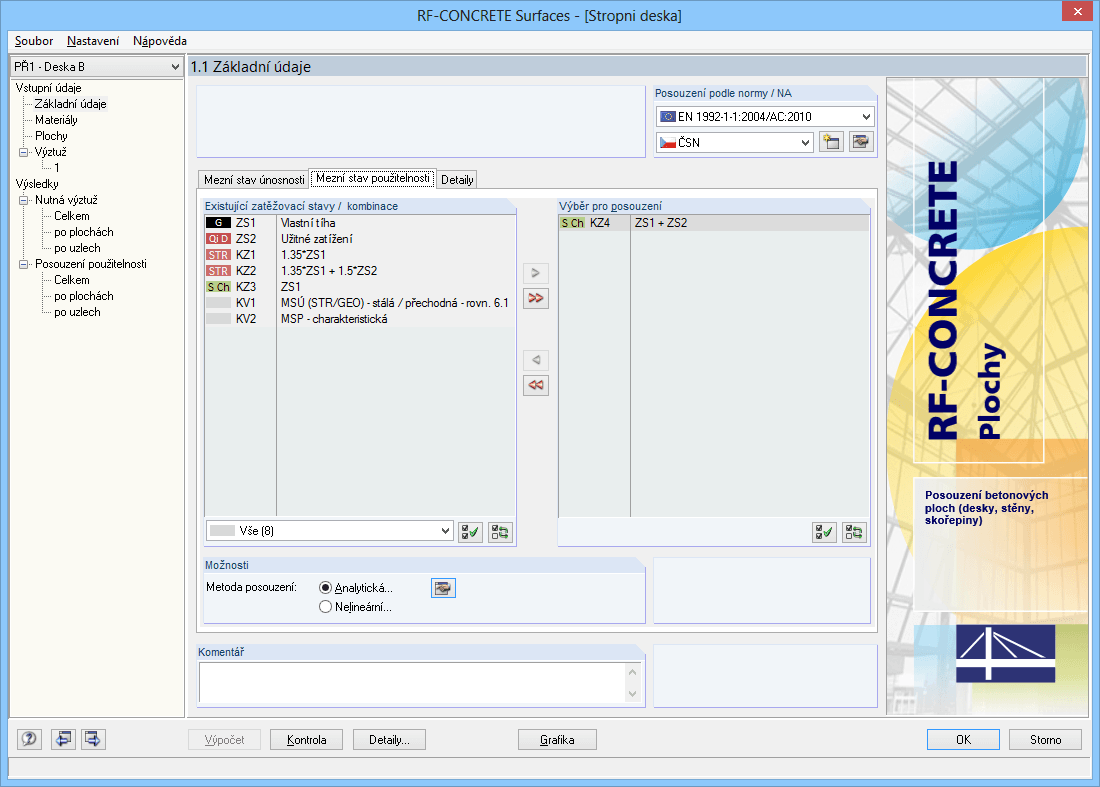Image resolution: width=1100 pixels, height=787 pixels.
Task: Select Plochy in the tree
Action: pyautogui.click(x=51, y=136)
